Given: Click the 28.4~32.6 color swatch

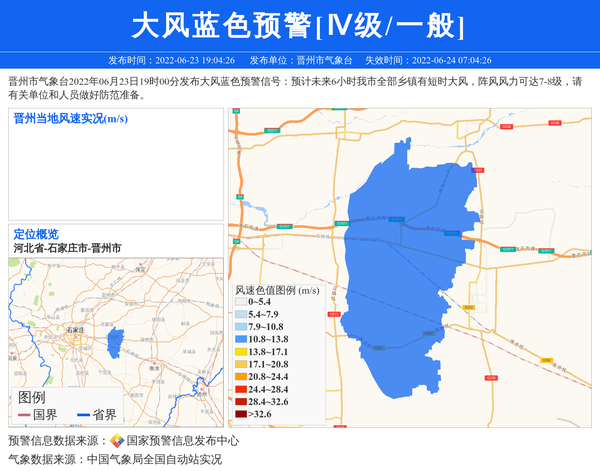Looking at the screenshot, I should [x=241, y=402].
